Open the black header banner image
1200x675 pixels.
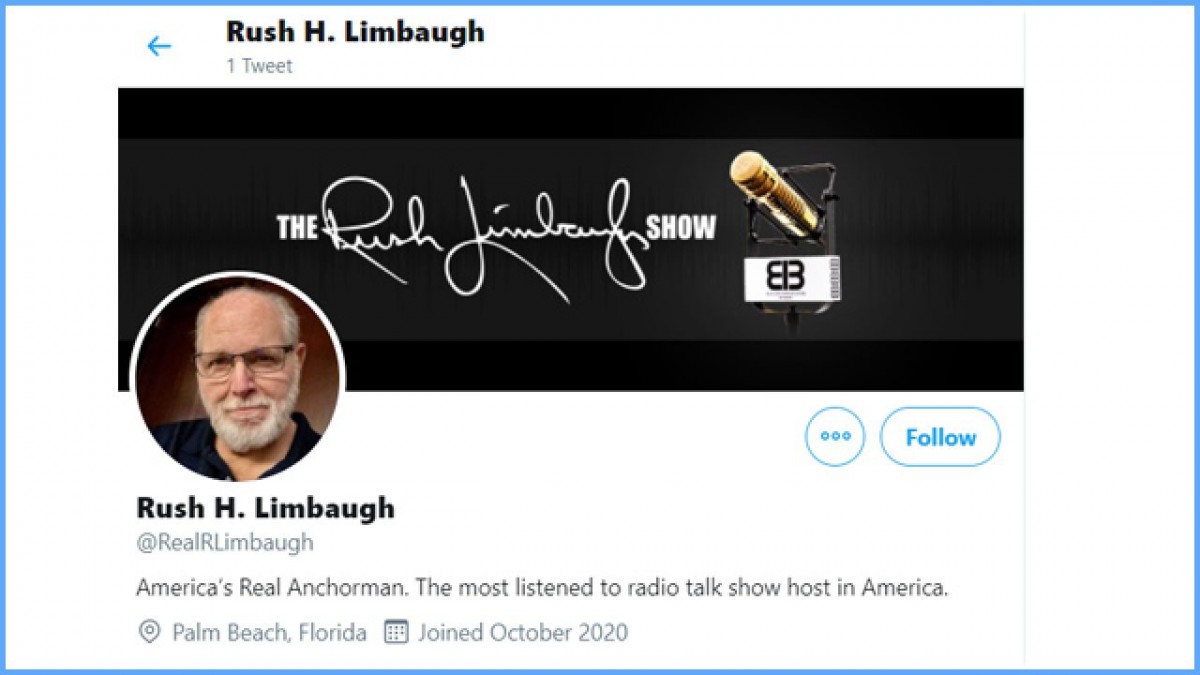tap(571, 239)
